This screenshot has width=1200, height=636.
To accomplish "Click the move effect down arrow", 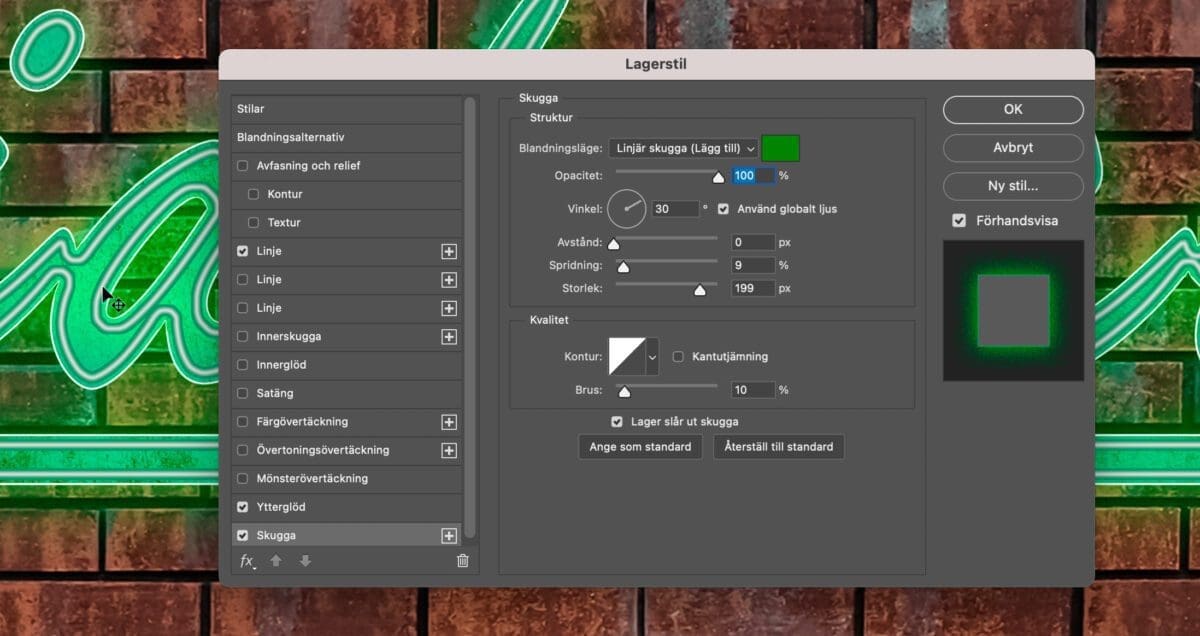I will 305,561.
